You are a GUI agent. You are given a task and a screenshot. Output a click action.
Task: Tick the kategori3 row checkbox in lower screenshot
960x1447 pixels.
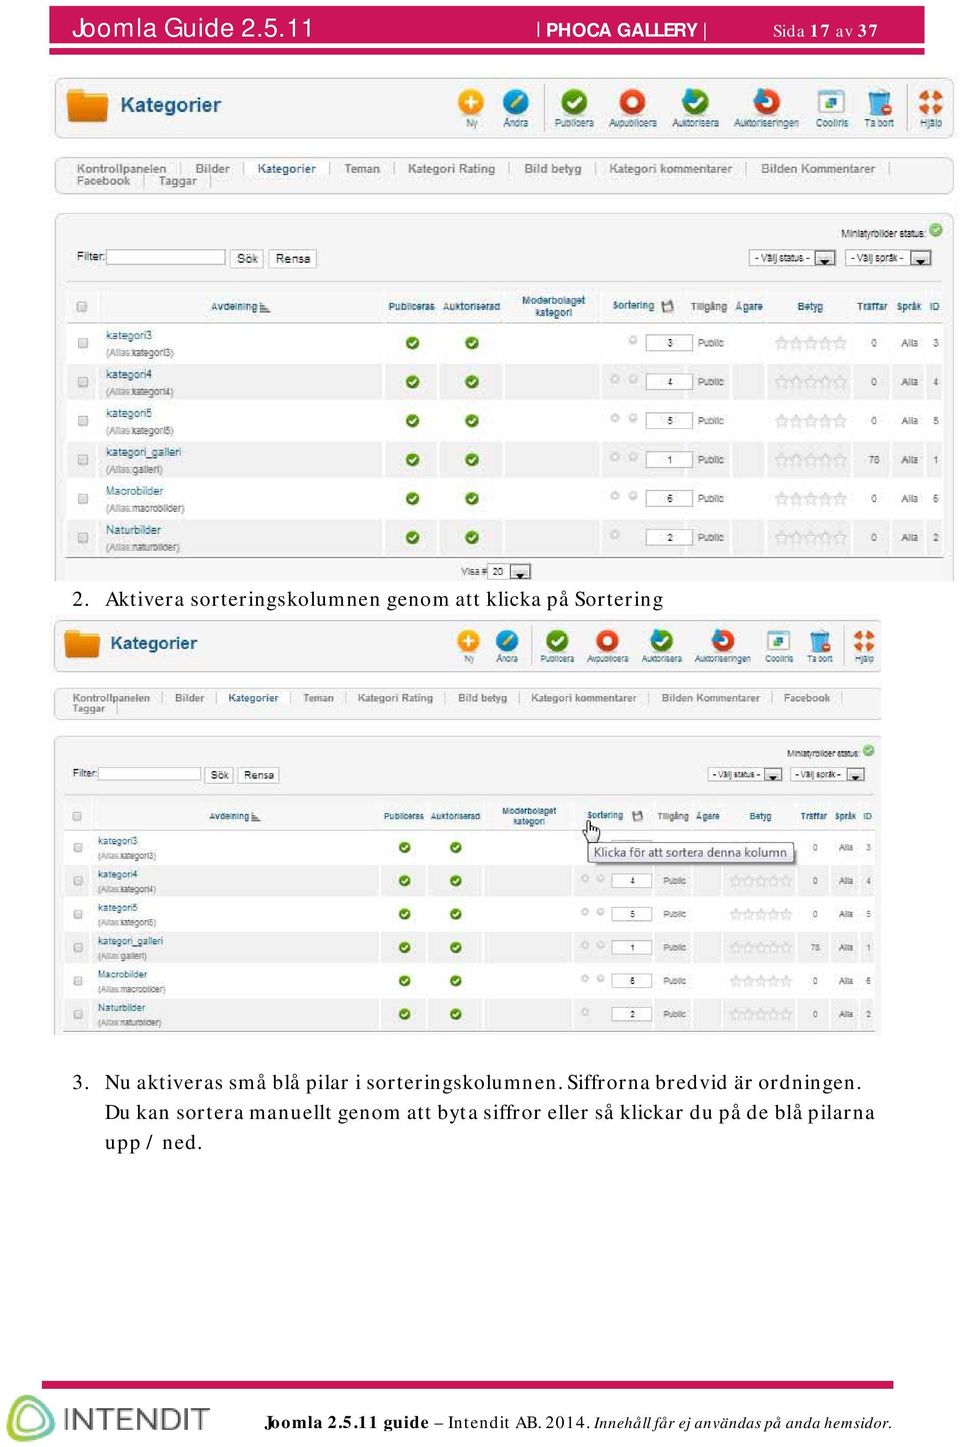(x=77, y=847)
